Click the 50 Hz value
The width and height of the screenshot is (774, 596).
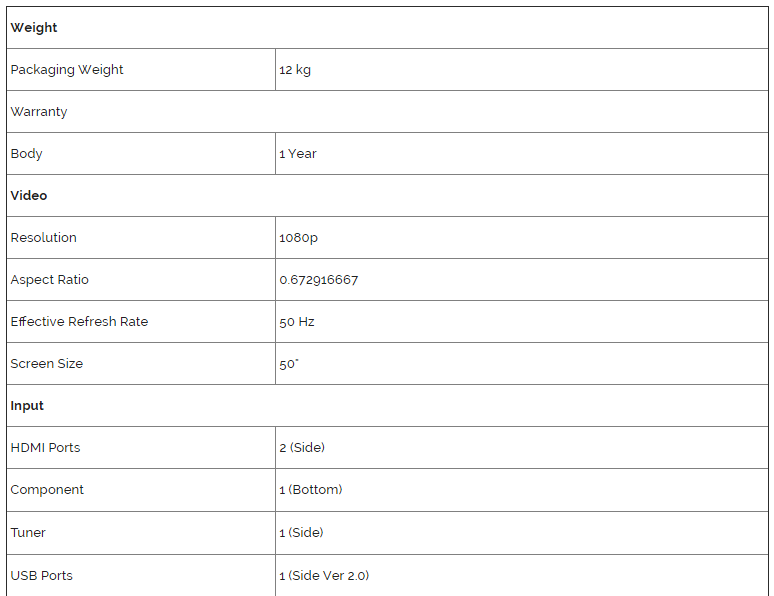(x=297, y=322)
